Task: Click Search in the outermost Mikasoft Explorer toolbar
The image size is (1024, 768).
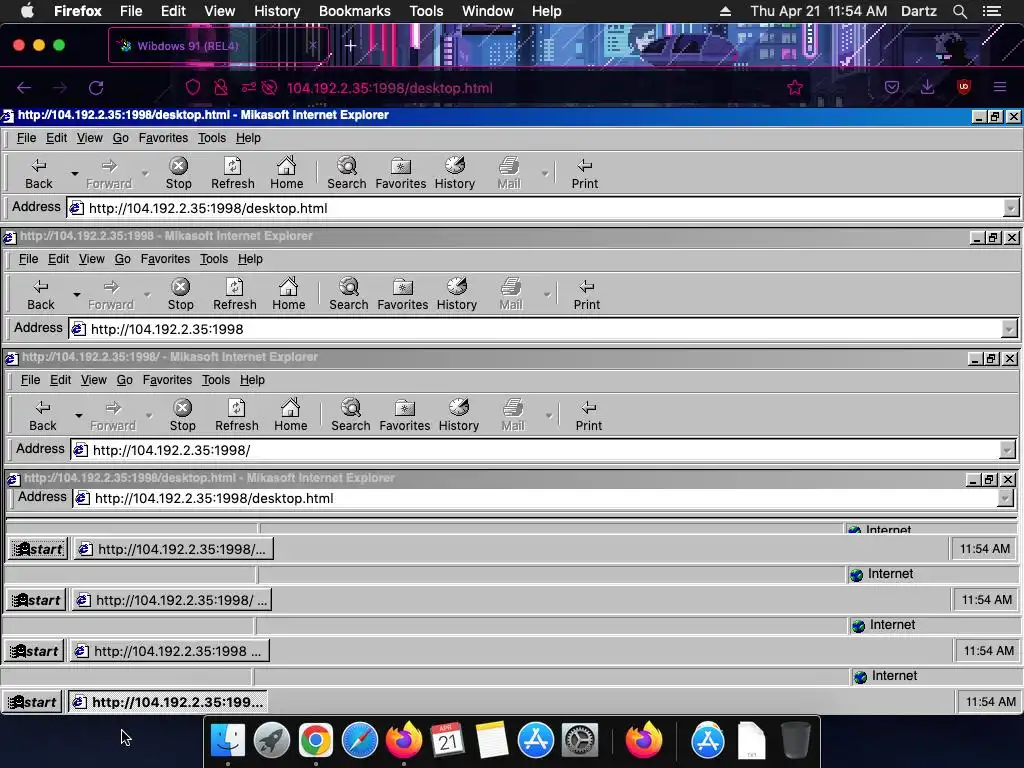Action: (347, 174)
